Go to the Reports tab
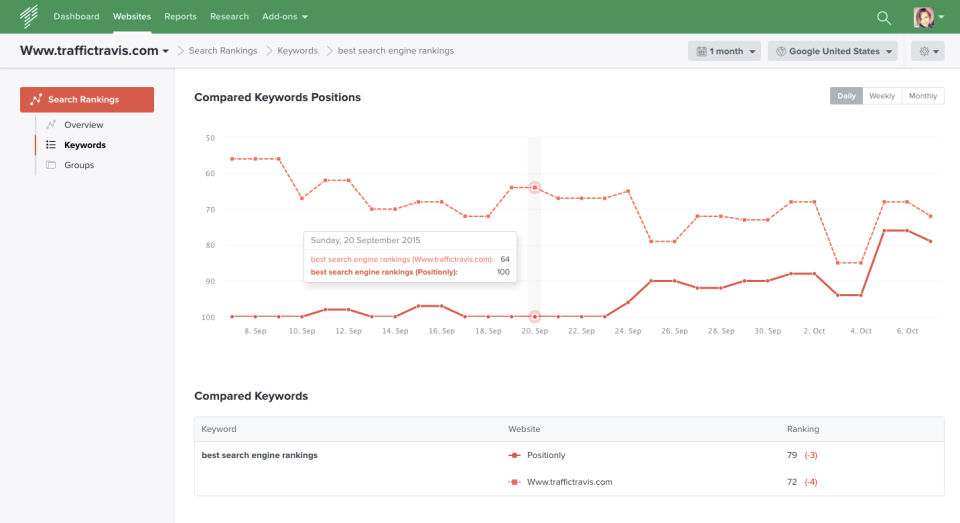This screenshot has height=523, width=960. click(181, 17)
